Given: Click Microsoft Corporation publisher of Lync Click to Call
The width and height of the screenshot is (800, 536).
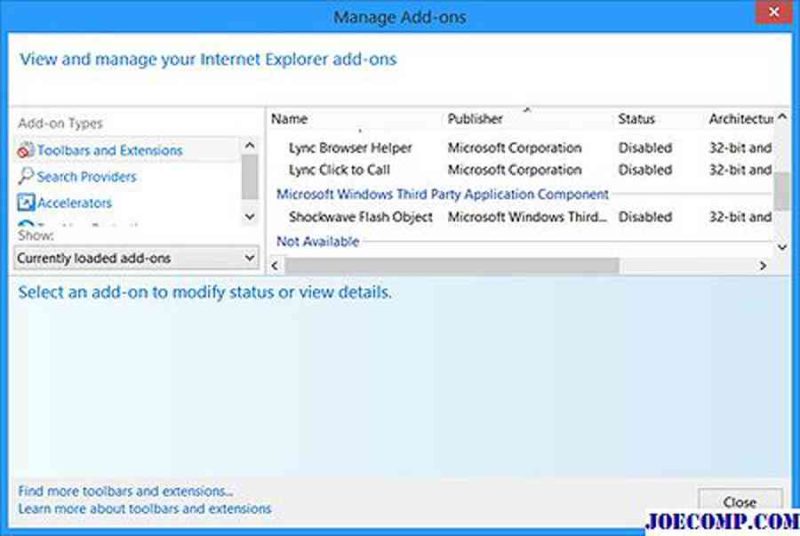Looking at the screenshot, I should (515, 170).
